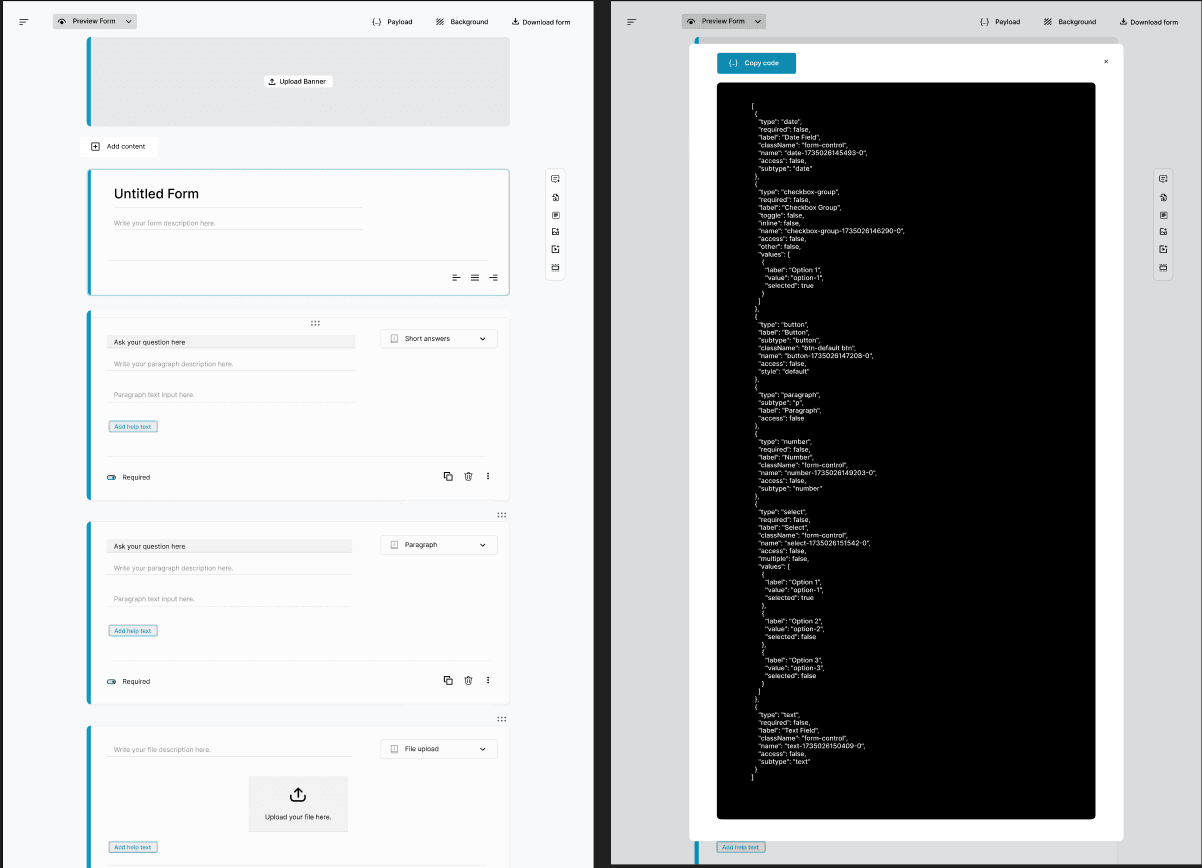Open the top-left hamburger menu
1202x868 pixels.
[23, 21]
